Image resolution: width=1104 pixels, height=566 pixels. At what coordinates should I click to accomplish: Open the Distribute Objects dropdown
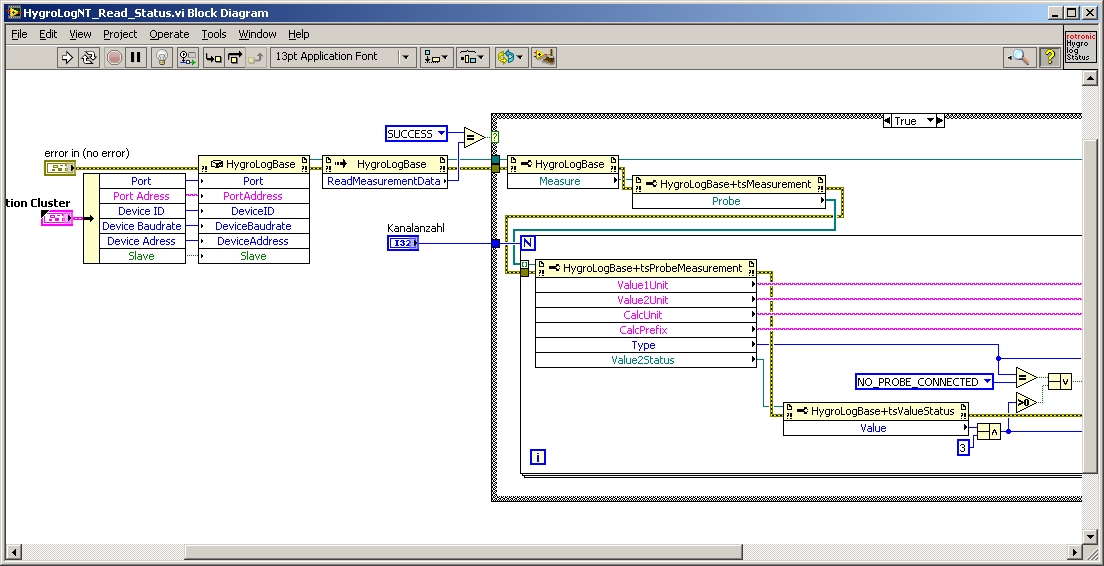(x=472, y=57)
